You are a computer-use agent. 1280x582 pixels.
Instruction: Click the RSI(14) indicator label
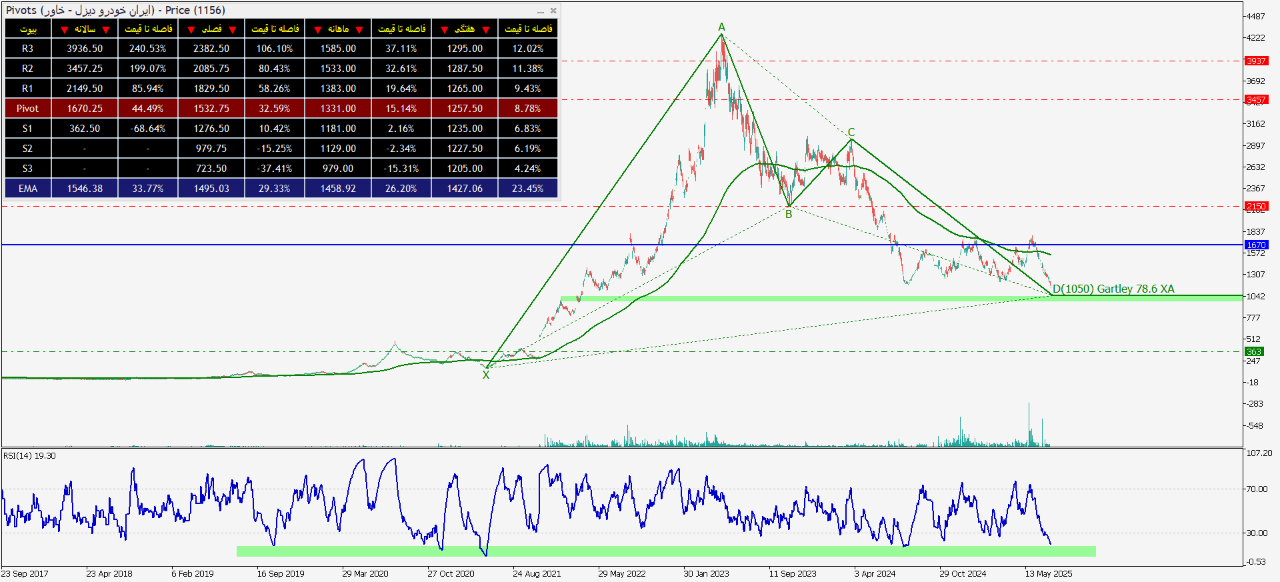click(x=30, y=455)
